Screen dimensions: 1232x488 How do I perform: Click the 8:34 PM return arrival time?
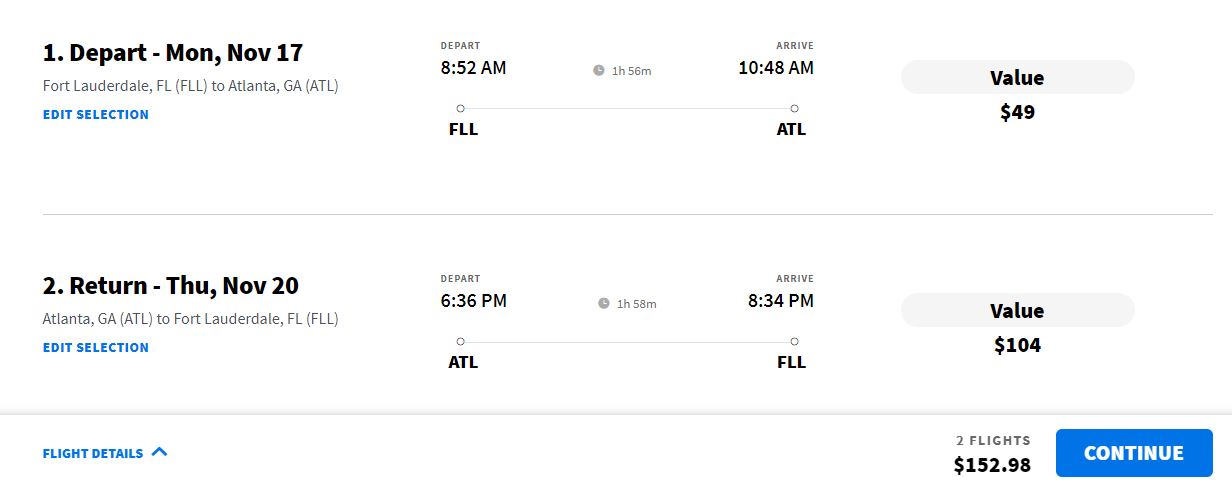click(x=780, y=301)
